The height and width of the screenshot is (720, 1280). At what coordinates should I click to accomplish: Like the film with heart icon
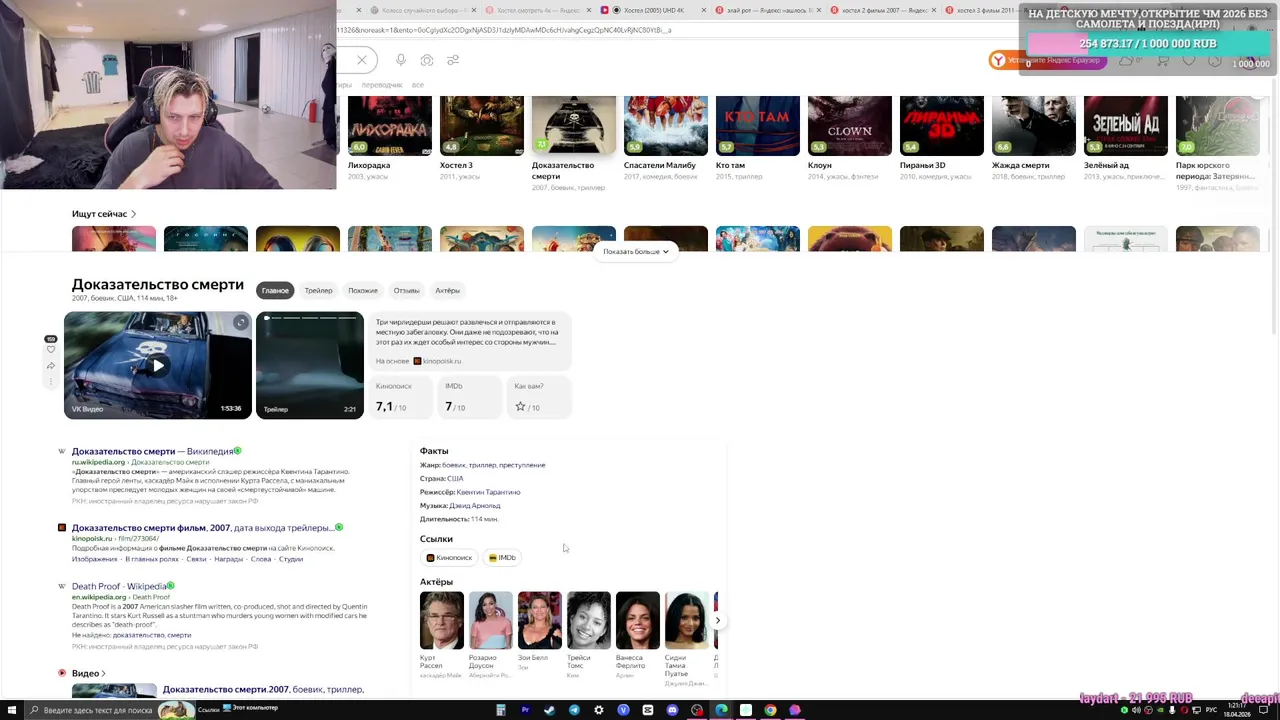pyautogui.click(x=51, y=350)
